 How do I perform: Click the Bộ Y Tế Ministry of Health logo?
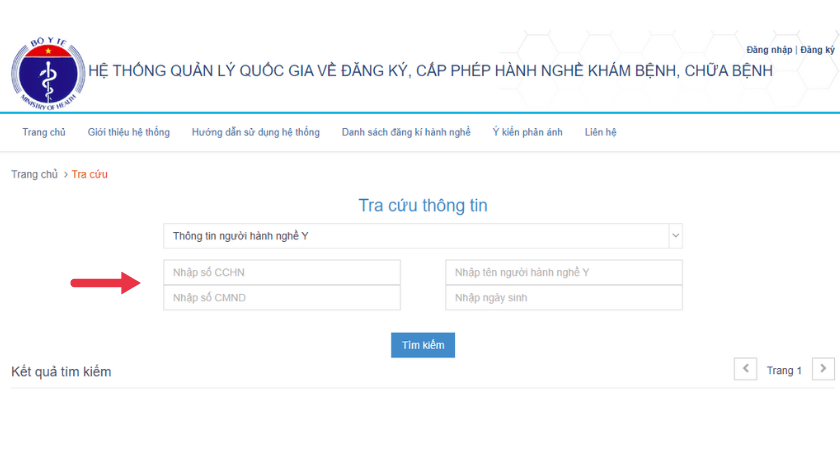48,74
